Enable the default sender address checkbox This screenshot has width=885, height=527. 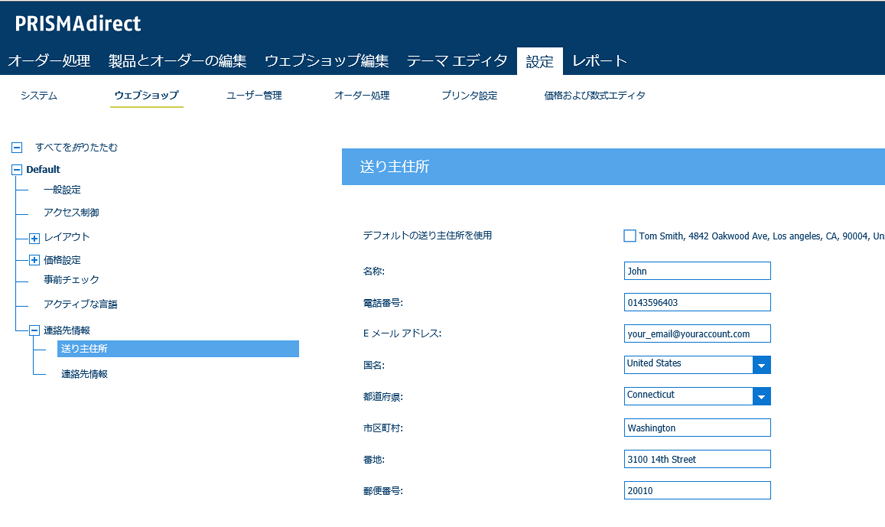629,236
